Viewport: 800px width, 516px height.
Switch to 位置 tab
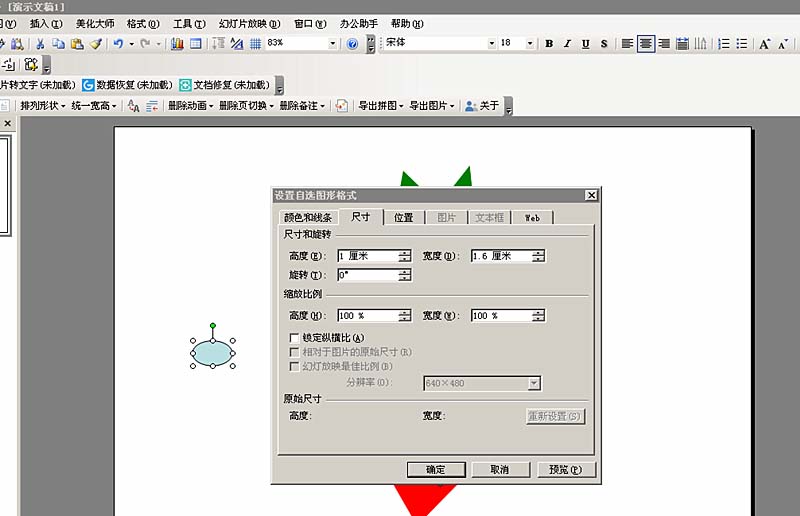pyautogui.click(x=404, y=217)
